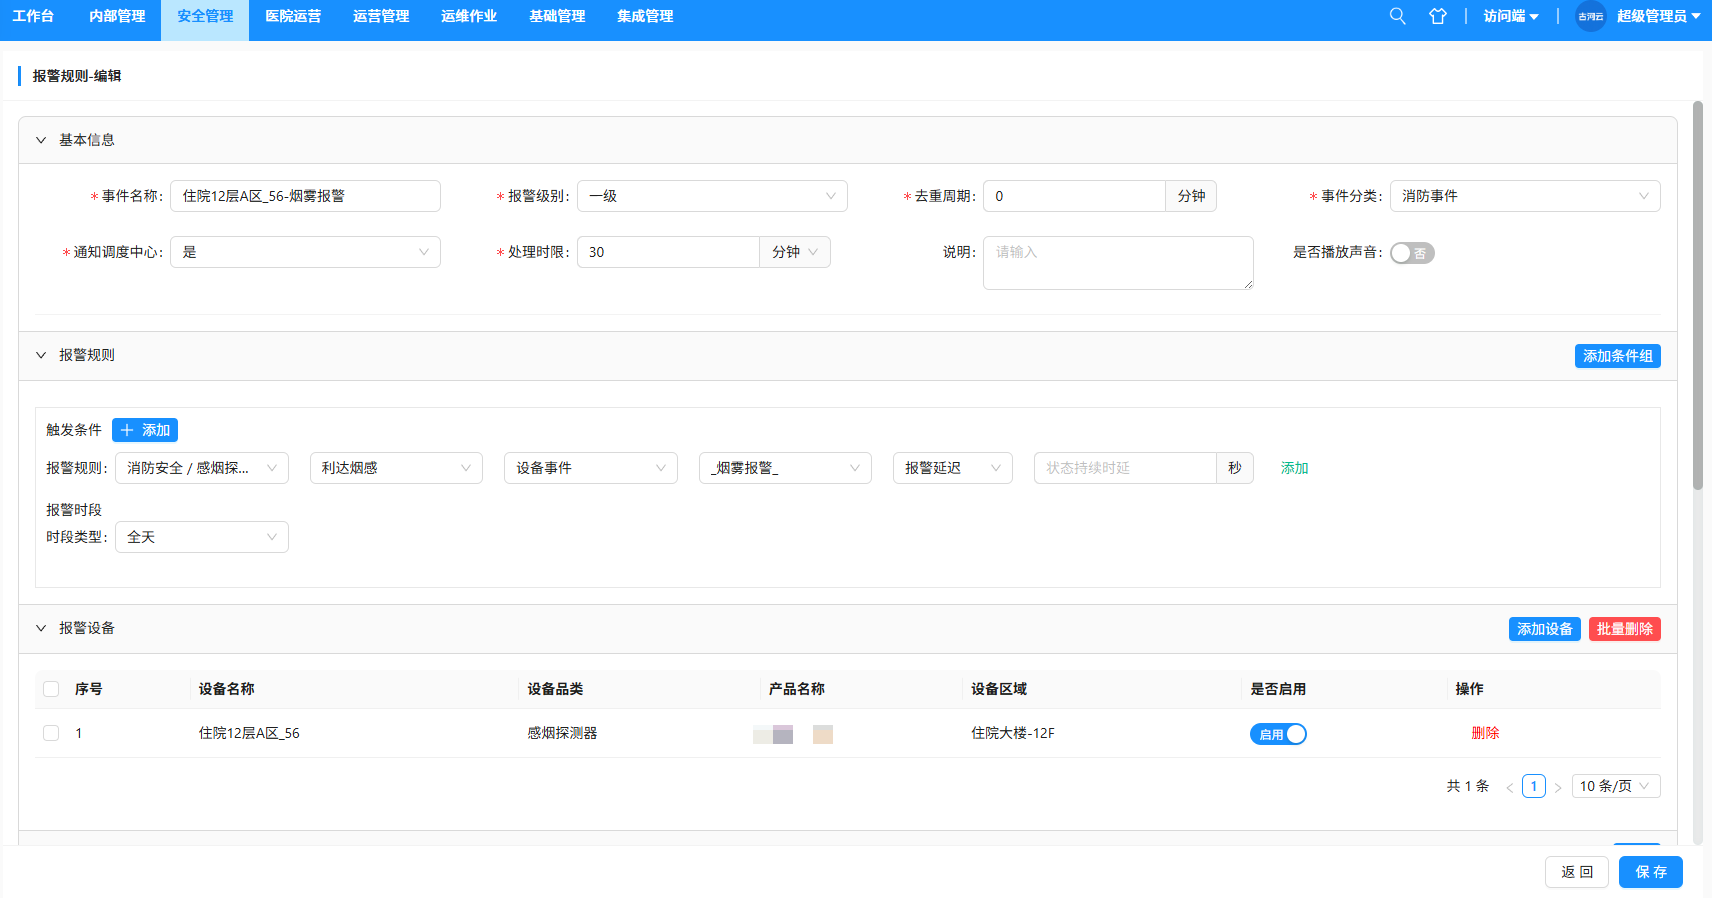Click the user avatar icon
The image size is (1712, 898).
click(x=1590, y=16)
